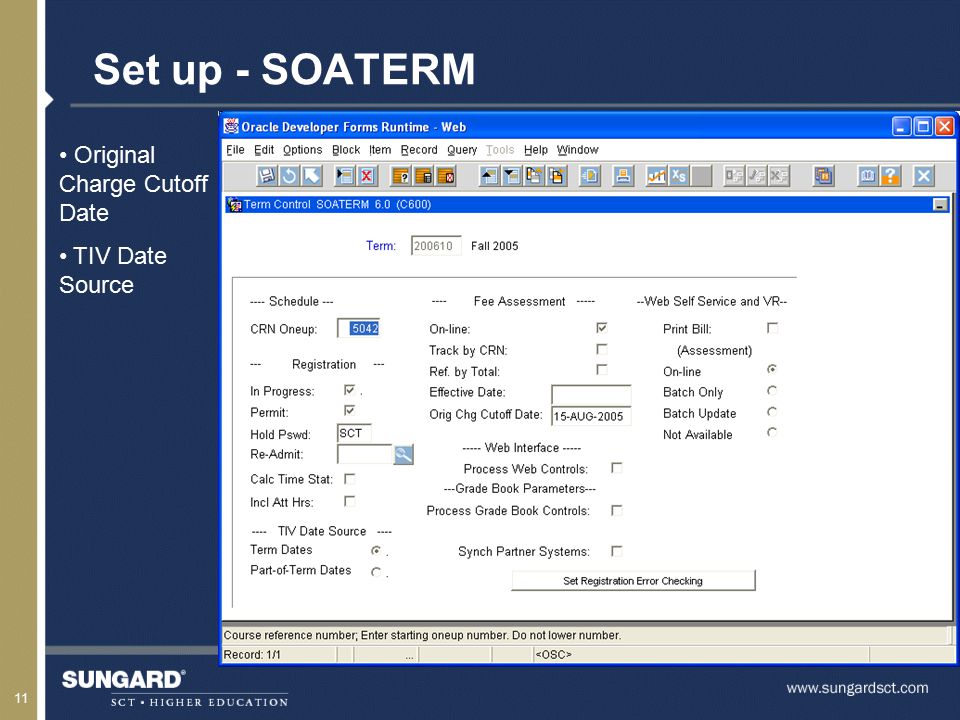Open the Edit menu
Viewport: 960px width, 720px height.
[x=264, y=150]
